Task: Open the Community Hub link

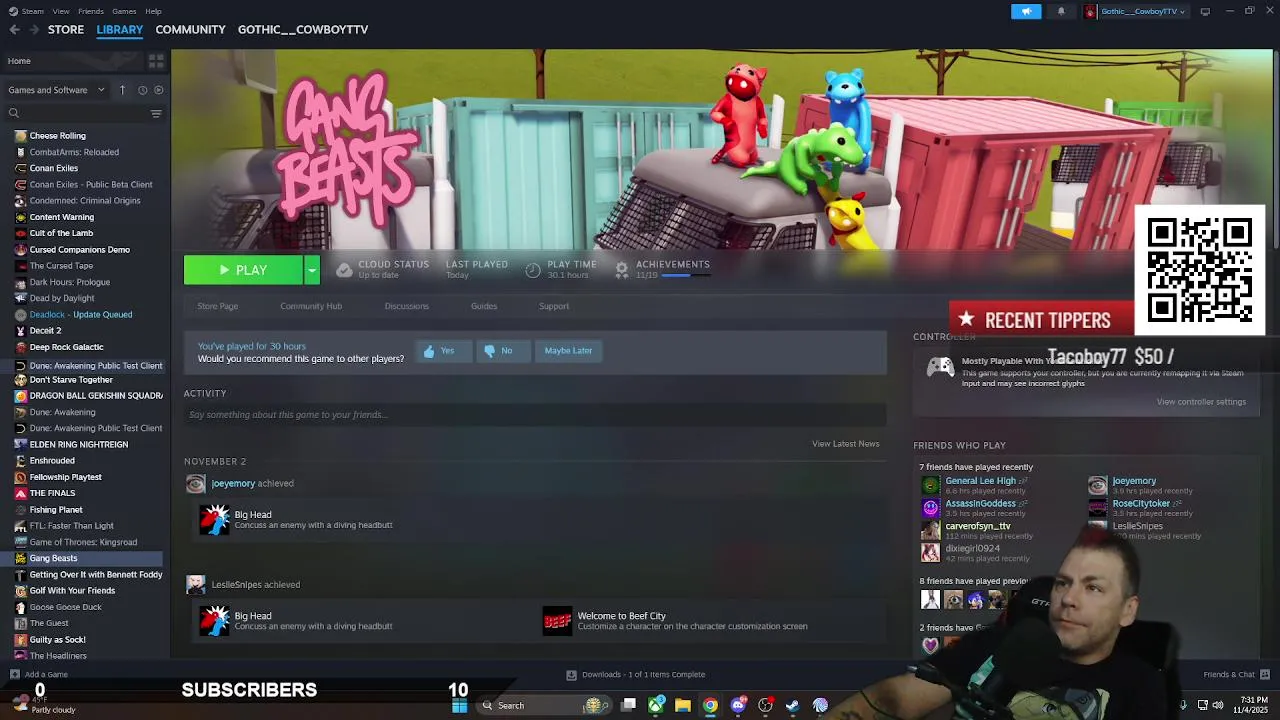Action: (311, 306)
